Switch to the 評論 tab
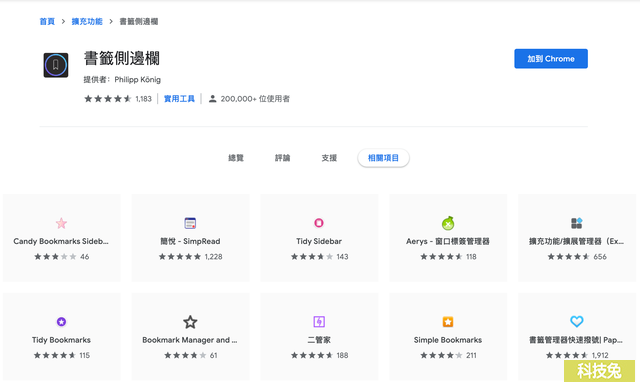This screenshot has height=387, width=640. coord(282,158)
